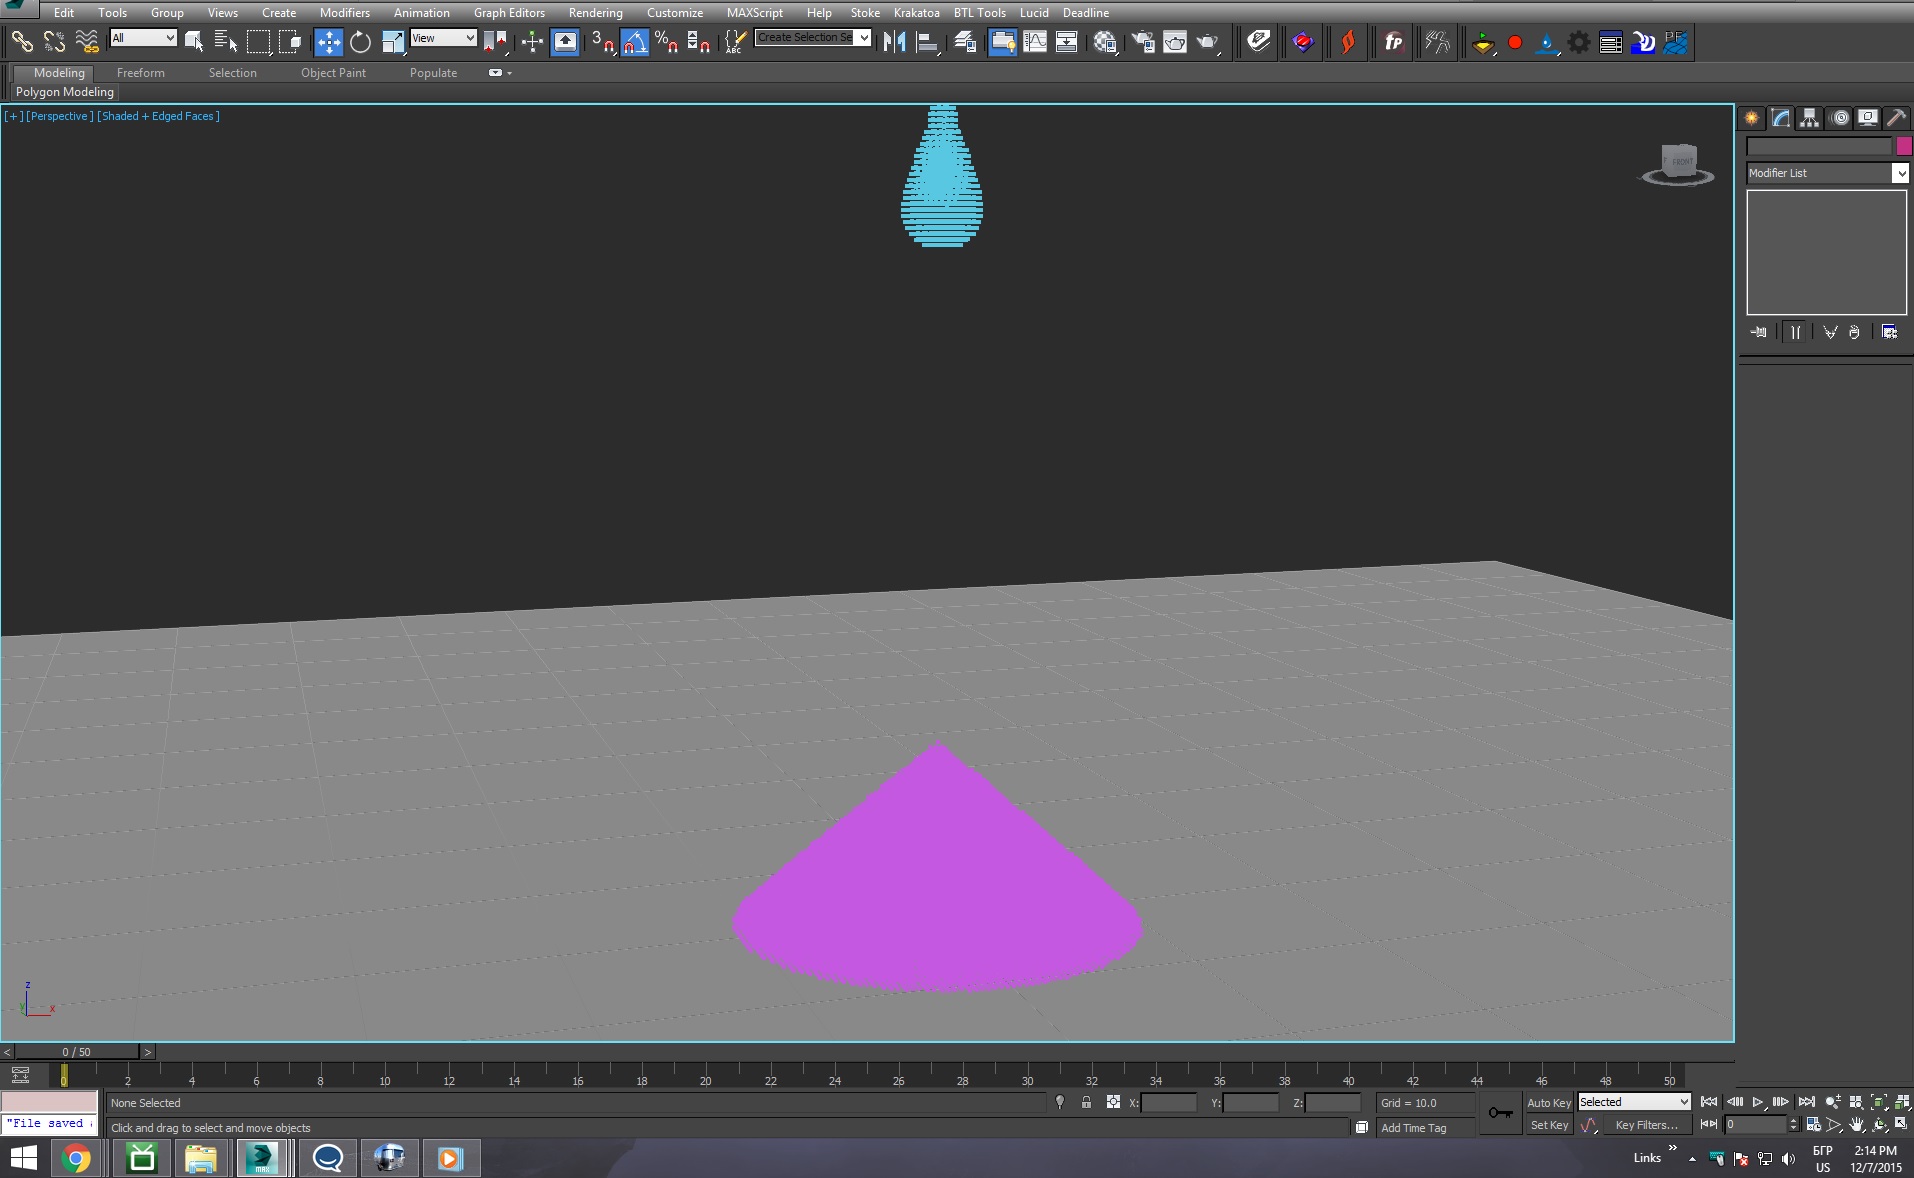The width and height of the screenshot is (1914, 1178).
Task: Open the Hierarchy panel tab icon
Action: click(x=1809, y=118)
